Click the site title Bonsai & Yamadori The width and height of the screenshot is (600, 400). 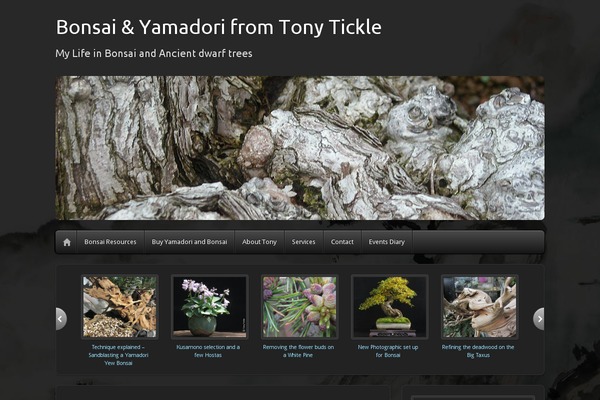[218, 27]
